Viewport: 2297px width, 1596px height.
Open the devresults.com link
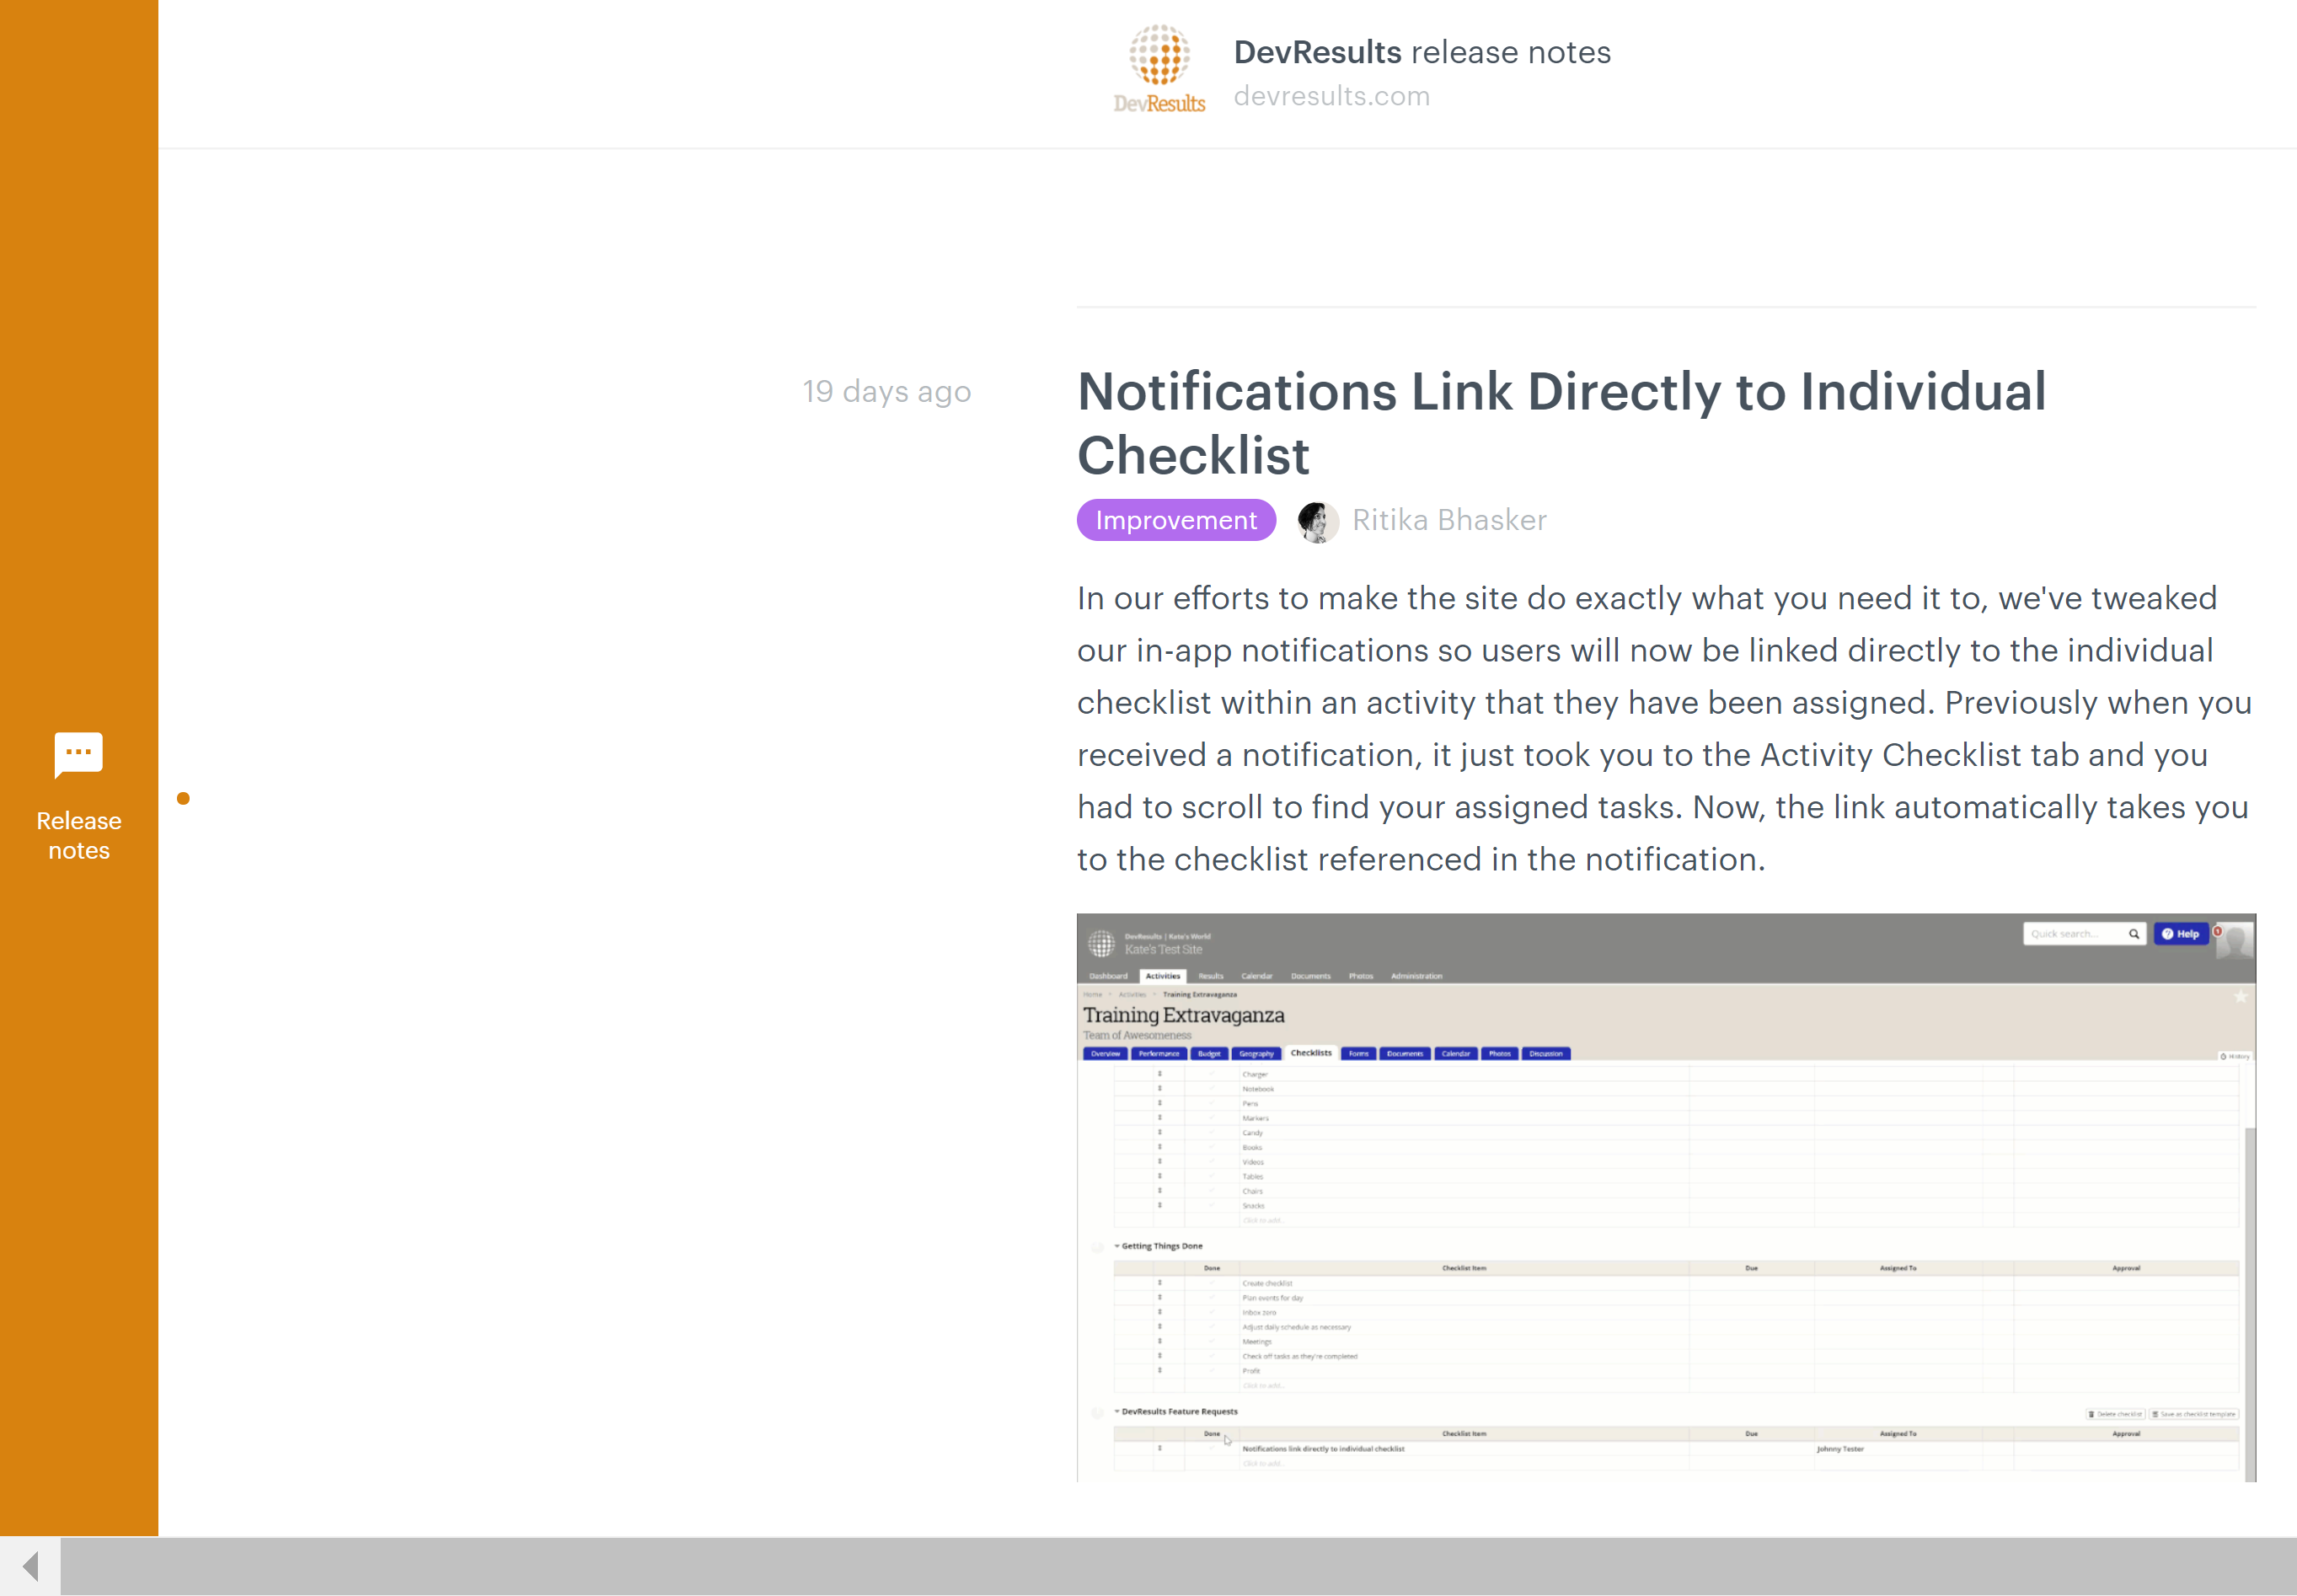pyautogui.click(x=1331, y=96)
